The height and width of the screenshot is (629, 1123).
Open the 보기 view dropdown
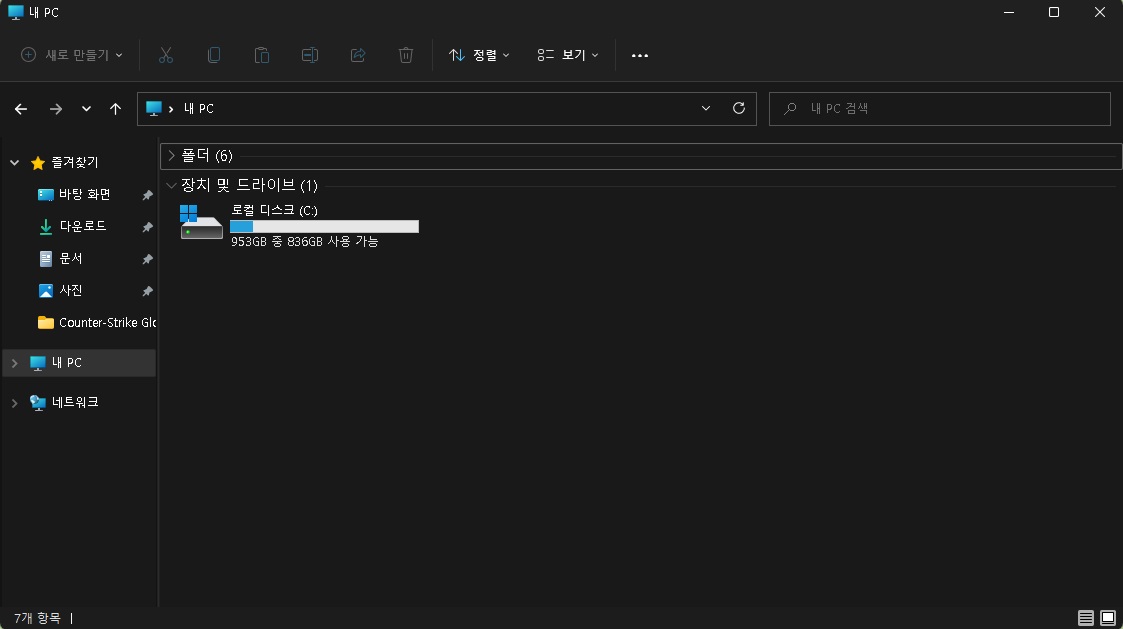click(x=567, y=55)
